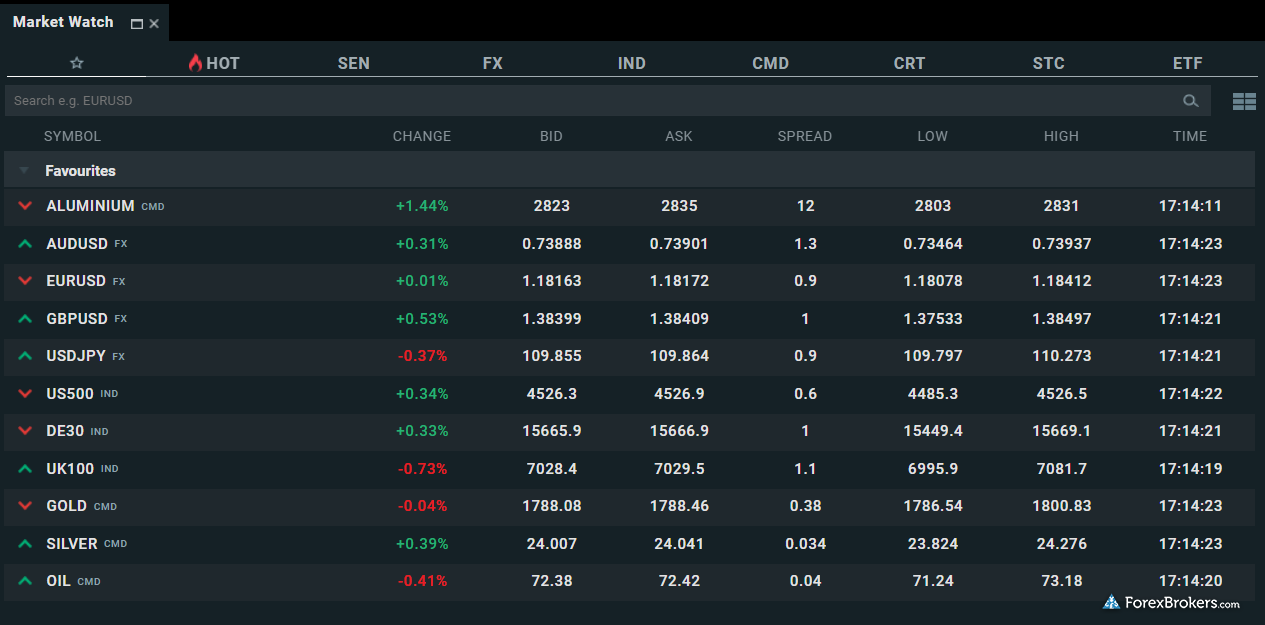This screenshot has height=625, width=1265.
Task: Sort by the CHANGE column header
Action: [421, 136]
